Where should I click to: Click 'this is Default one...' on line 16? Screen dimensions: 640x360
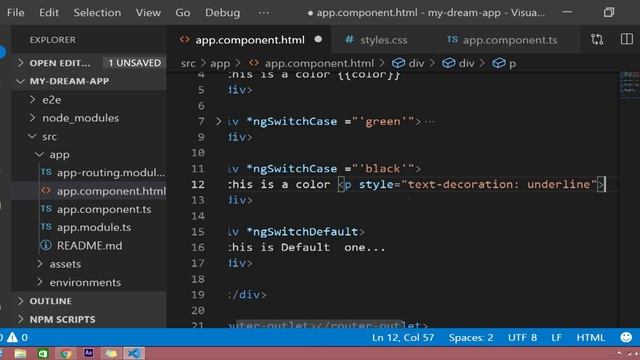[307, 247]
